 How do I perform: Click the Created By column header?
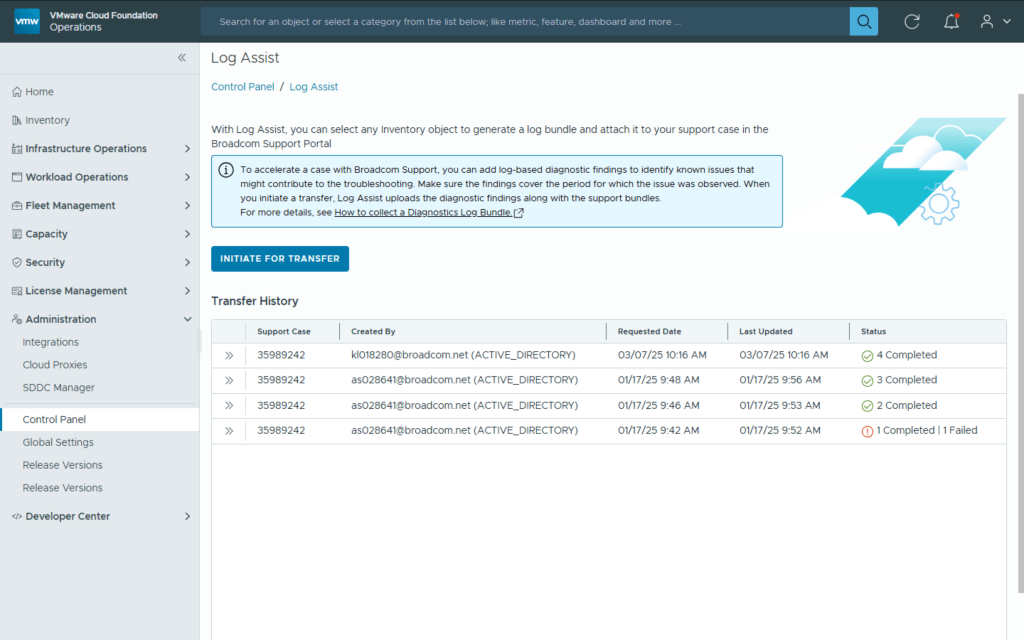(373, 332)
